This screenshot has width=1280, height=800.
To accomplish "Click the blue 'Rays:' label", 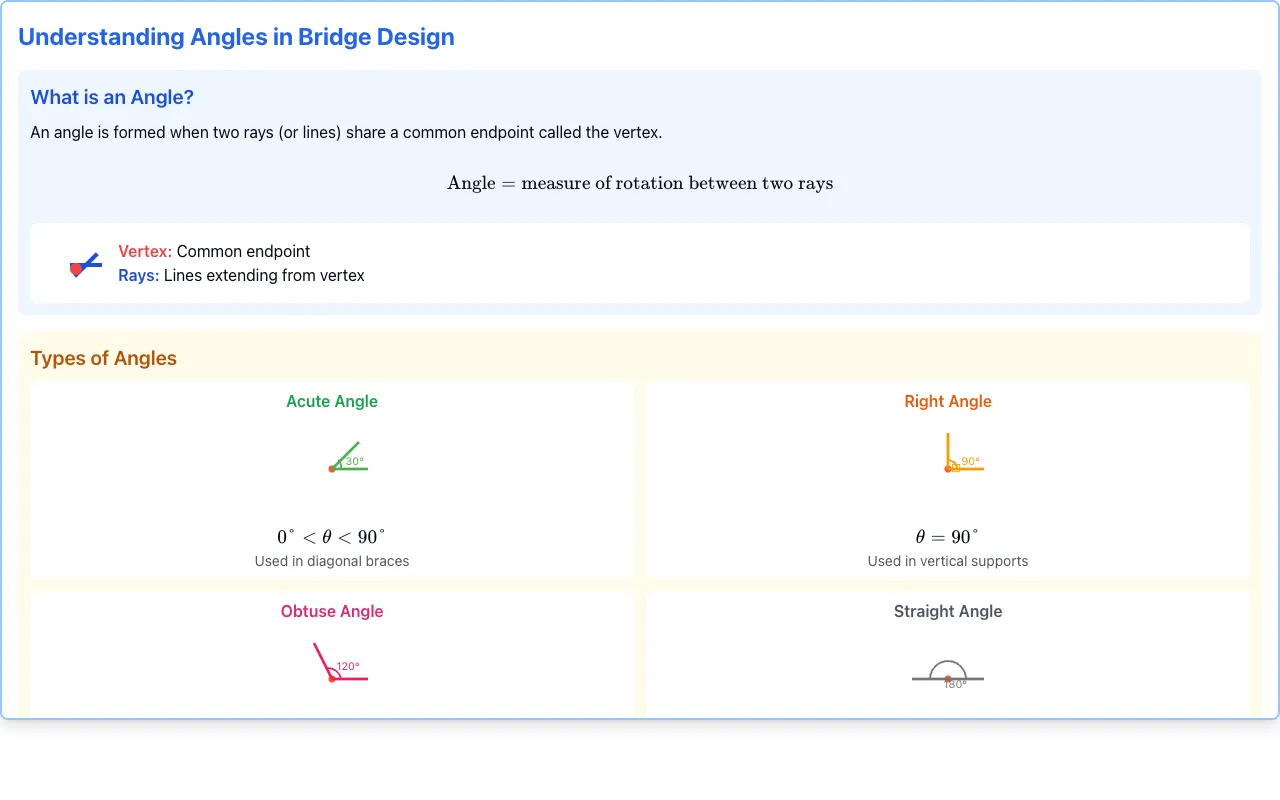I will coord(139,275).
